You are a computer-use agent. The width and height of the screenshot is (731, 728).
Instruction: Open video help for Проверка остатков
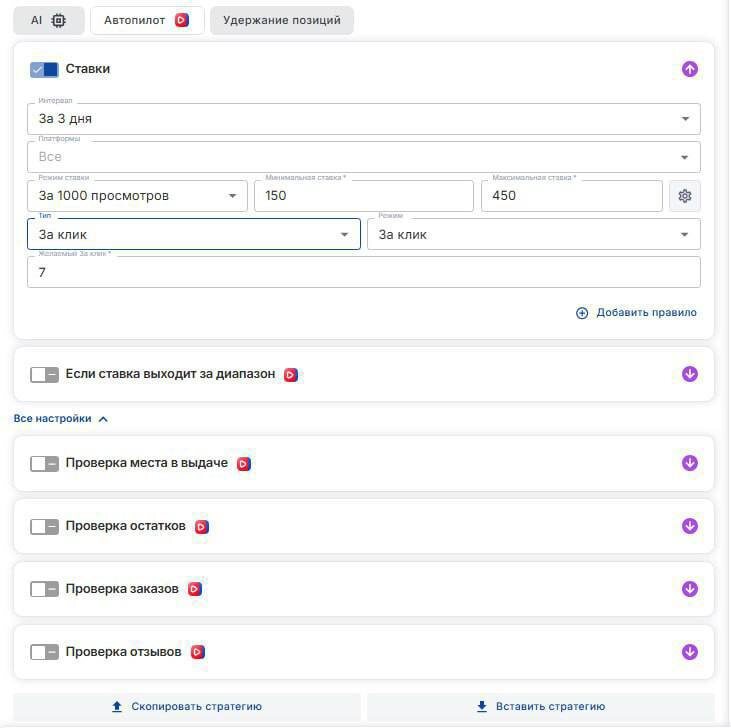tap(201, 527)
